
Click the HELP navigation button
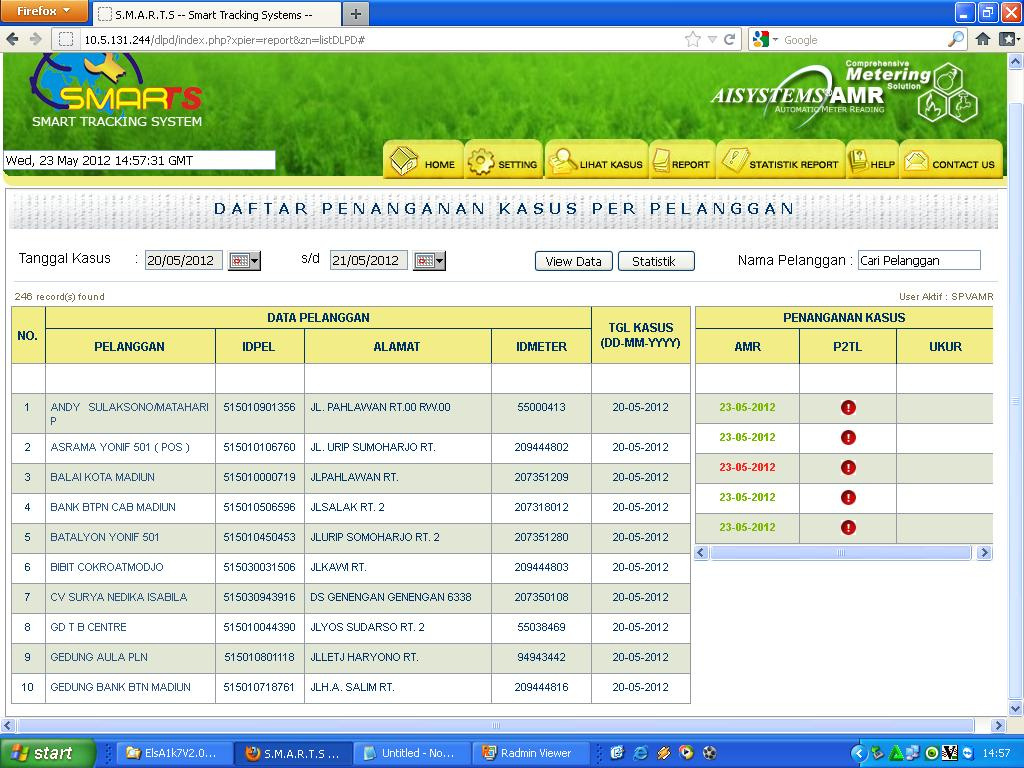(872, 162)
